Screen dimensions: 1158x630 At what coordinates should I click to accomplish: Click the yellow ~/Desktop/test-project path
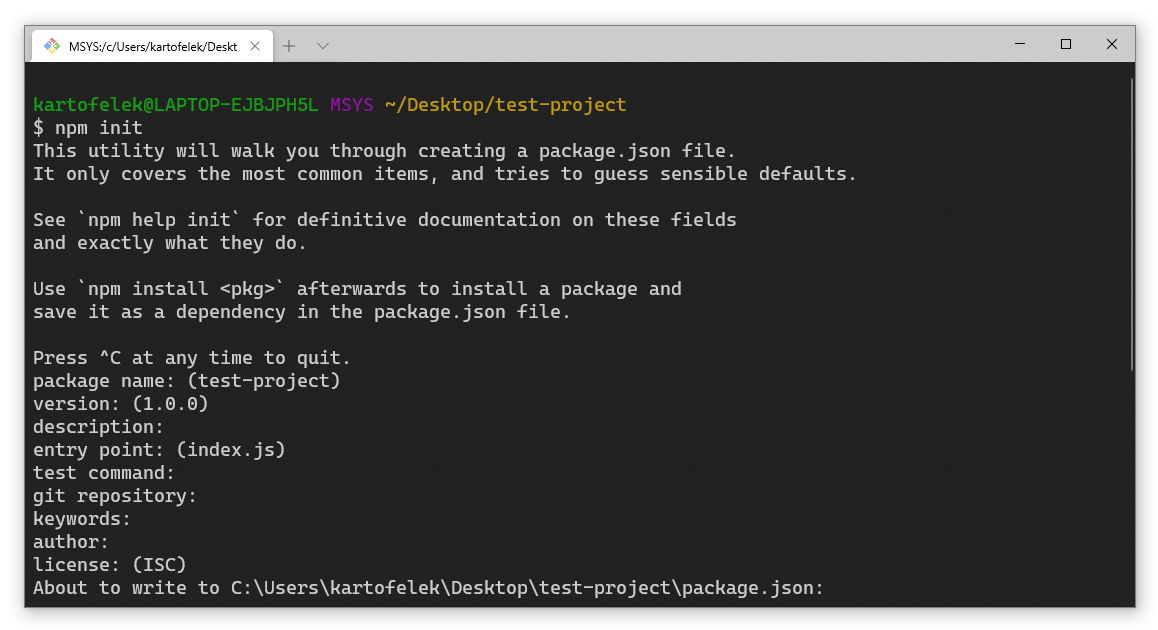505,105
